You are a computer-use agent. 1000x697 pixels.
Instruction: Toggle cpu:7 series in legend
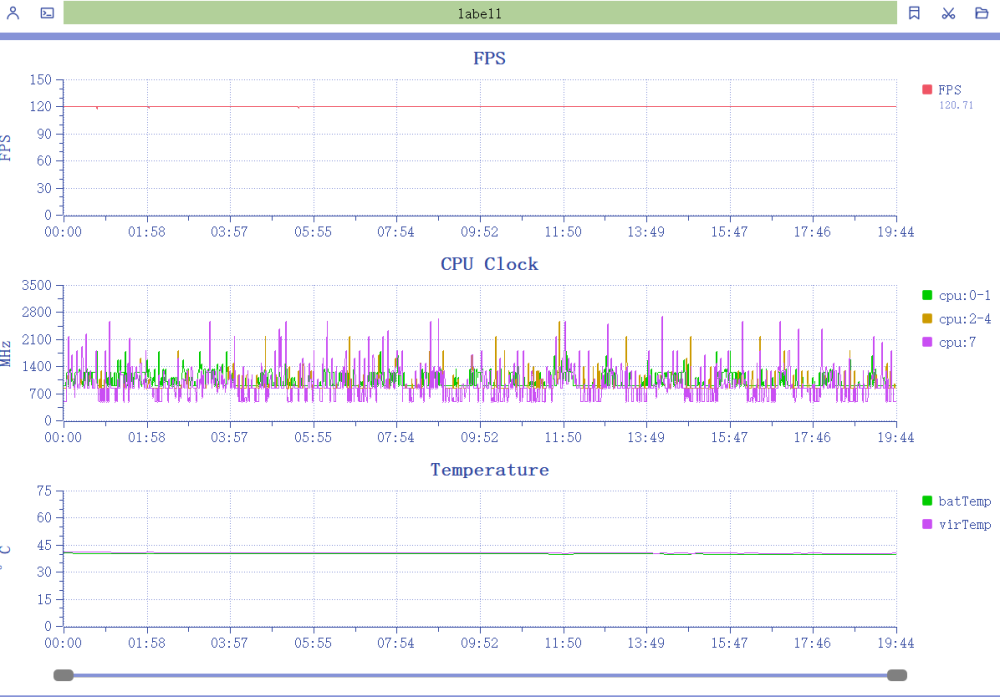pos(949,342)
